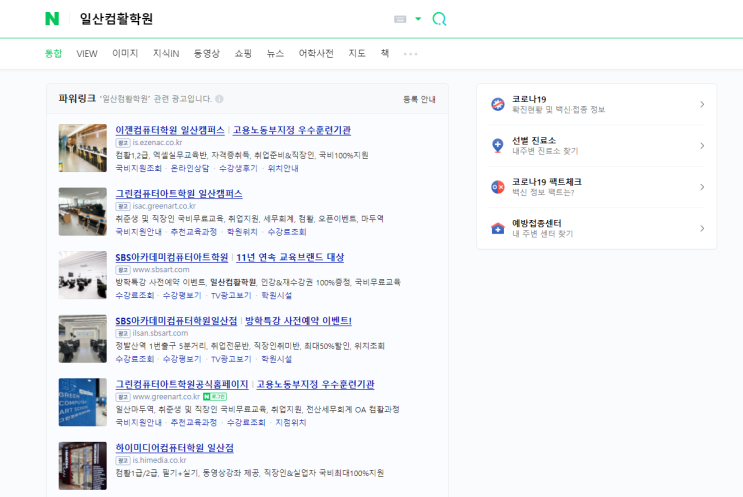743x497 pixels.
Task: Open 확진현황 및 백신·접종 정보 text
Action: coord(558,109)
